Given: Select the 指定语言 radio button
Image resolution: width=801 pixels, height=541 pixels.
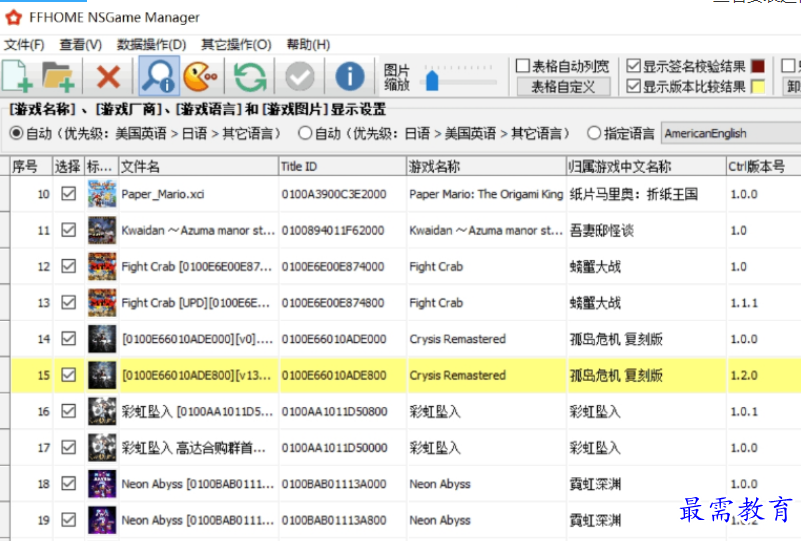Looking at the screenshot, I should (x=594, y=133).
